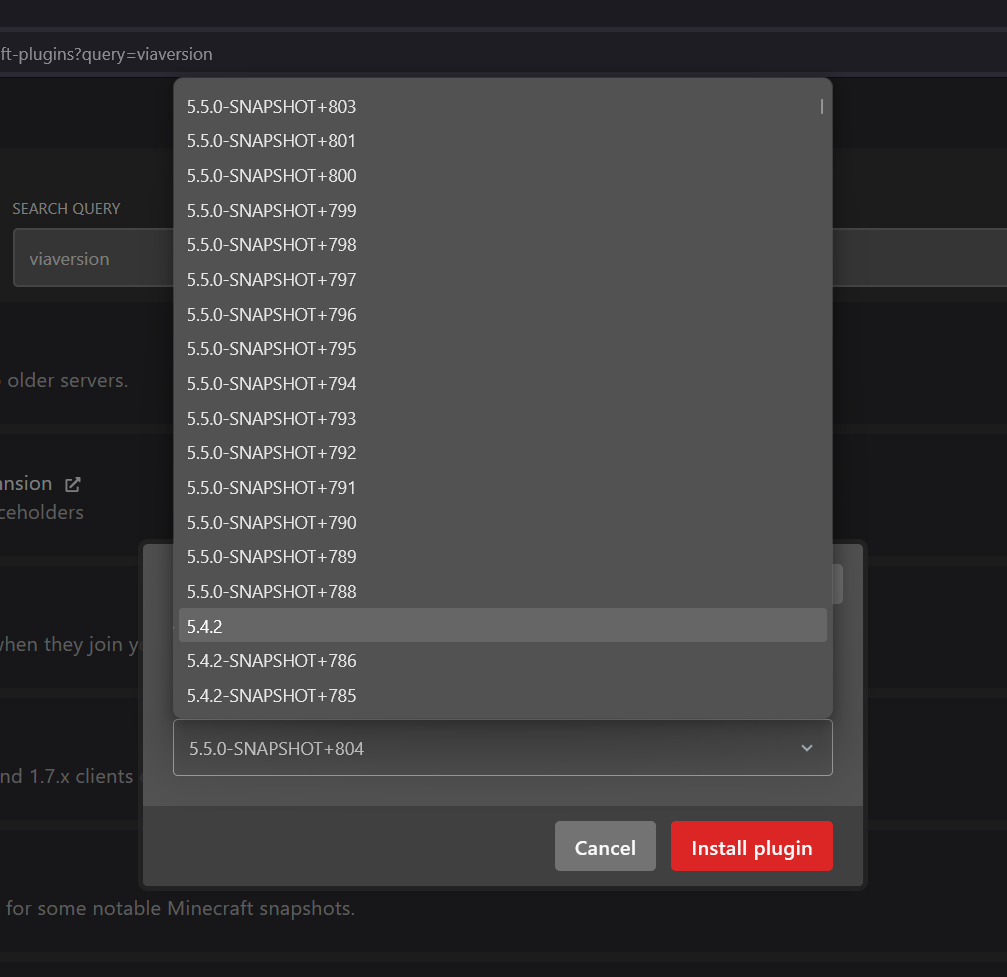1007x977 pixels.
Task: Collapse the version dropdown showing 5.5.0-SNAPSHOT+804
Action: (502, 748)
